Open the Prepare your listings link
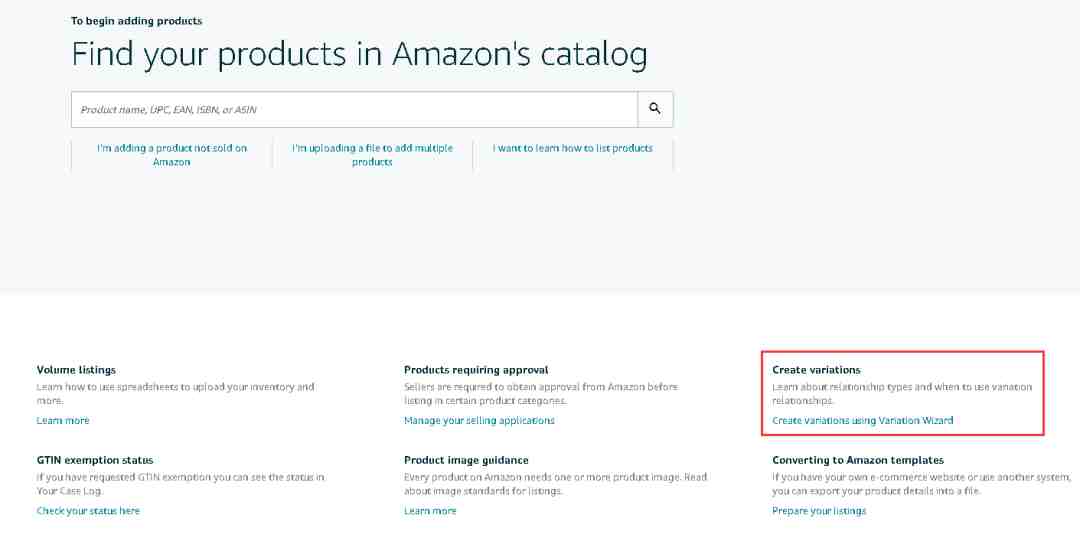 (819, 511)
